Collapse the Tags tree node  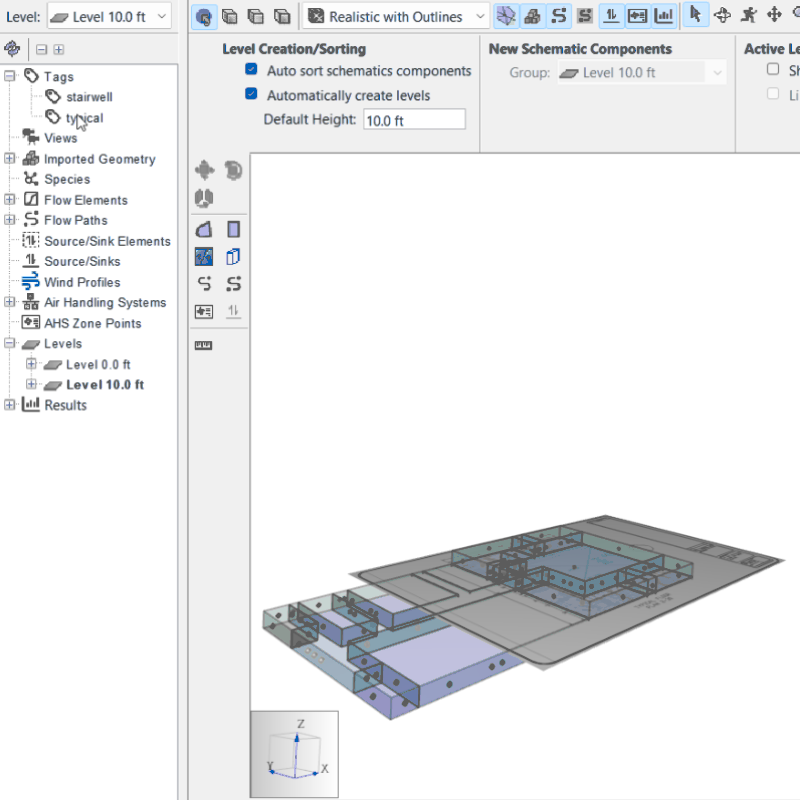tap(9, 77)
